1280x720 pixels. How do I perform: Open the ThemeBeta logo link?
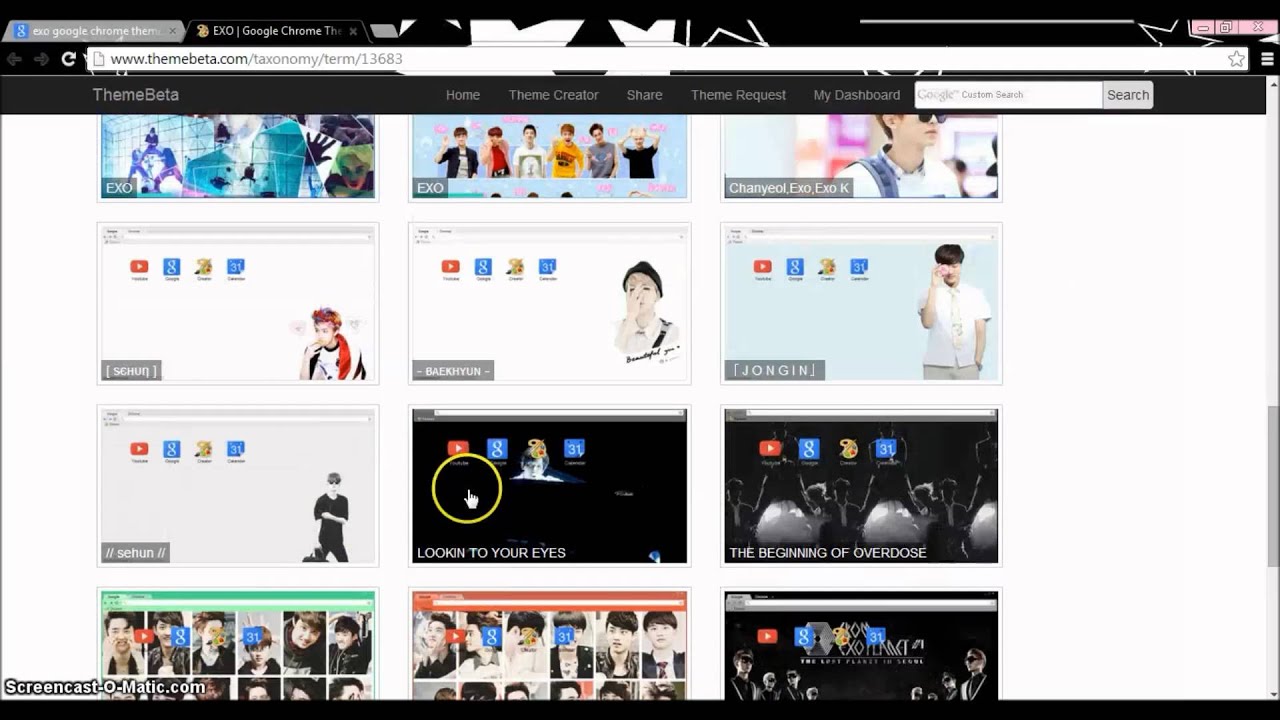pyautogui.click(x=136, y=95)
